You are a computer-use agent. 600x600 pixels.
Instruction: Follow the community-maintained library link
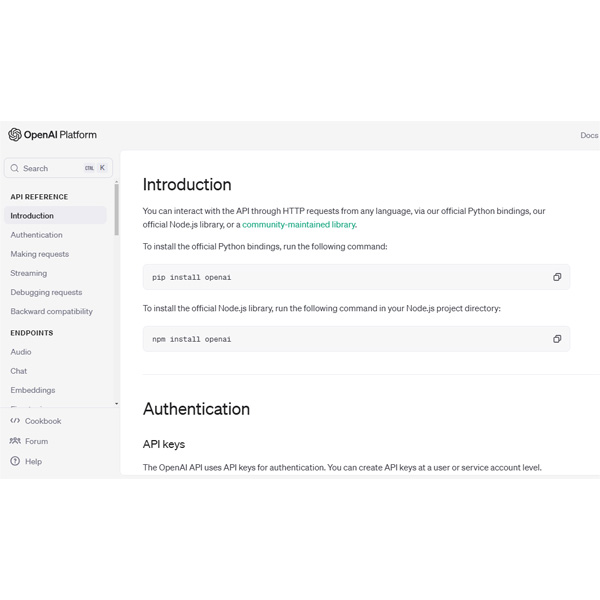pos(299,225)
